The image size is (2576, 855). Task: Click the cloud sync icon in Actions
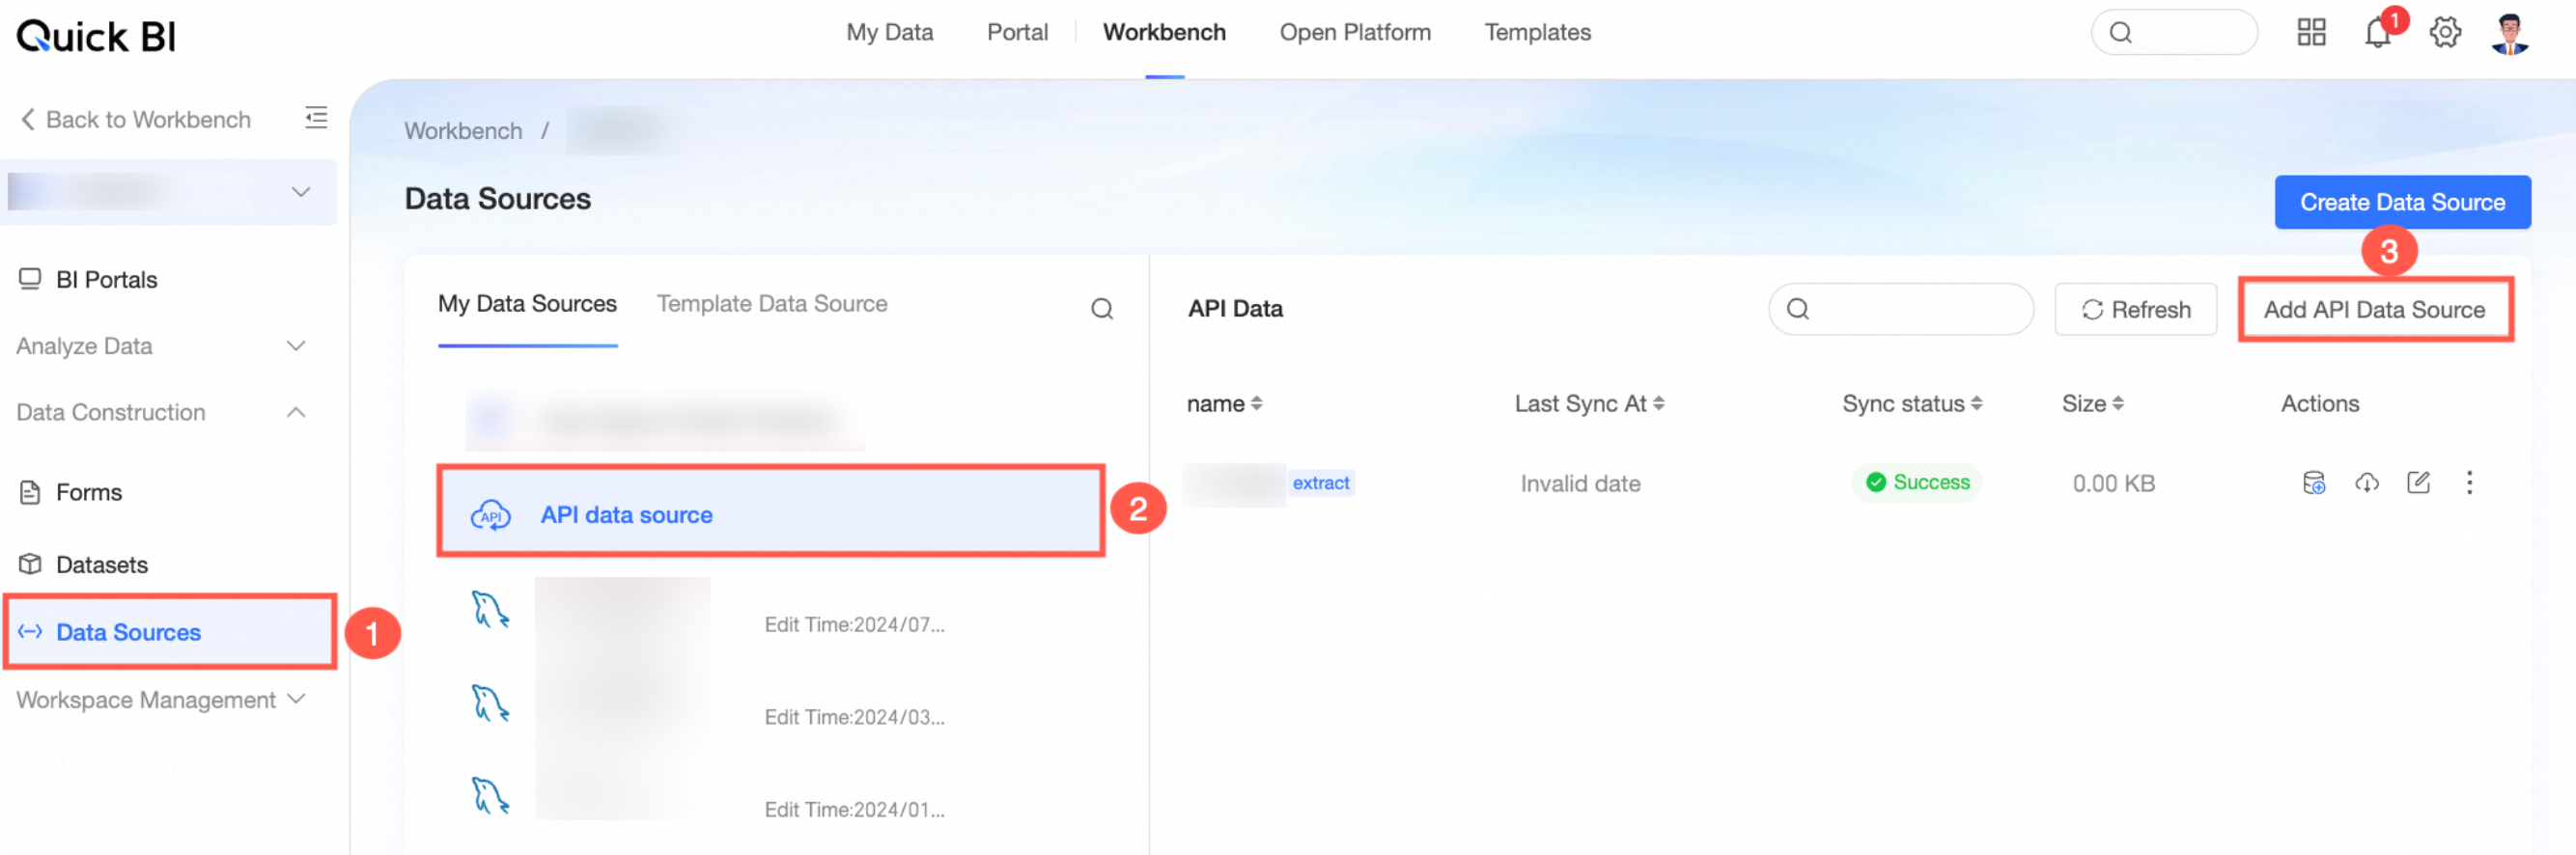click(2366, 483)
